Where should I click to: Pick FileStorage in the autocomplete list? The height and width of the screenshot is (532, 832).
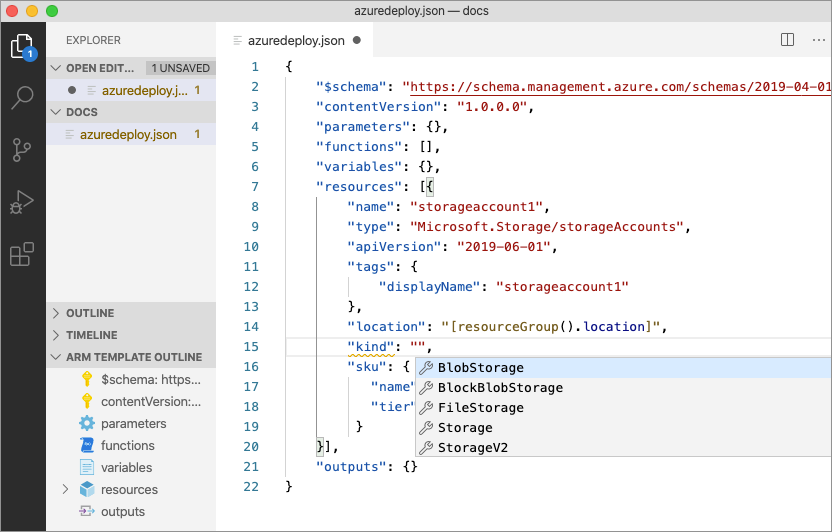(x=480, y=408)
